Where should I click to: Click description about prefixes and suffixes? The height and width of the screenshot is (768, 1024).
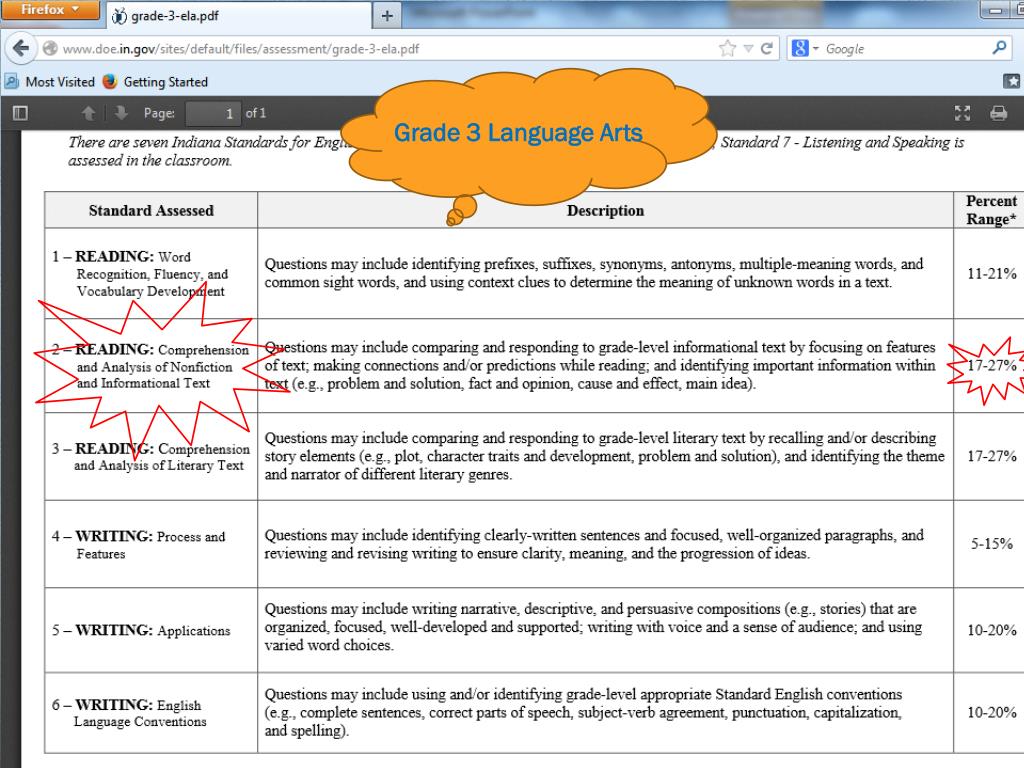coord(594,273)
